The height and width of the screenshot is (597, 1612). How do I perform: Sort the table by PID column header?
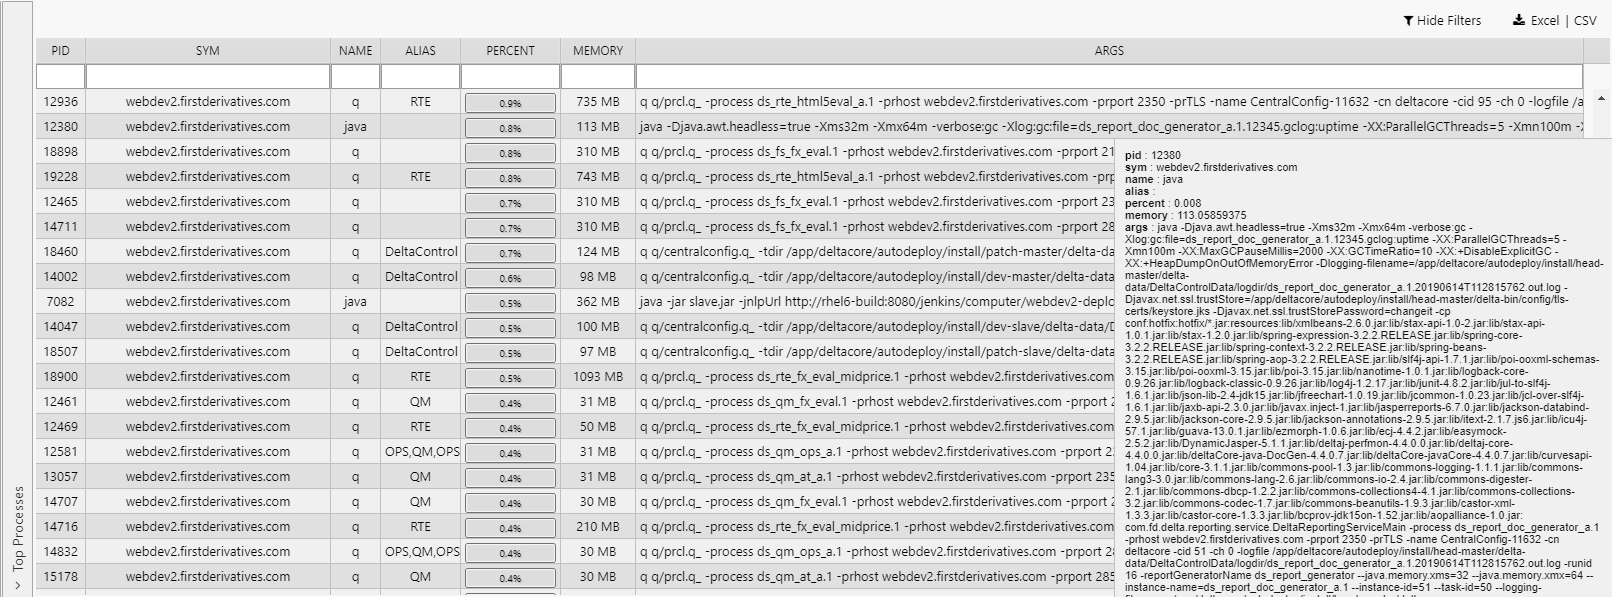[x=61, y=50]
